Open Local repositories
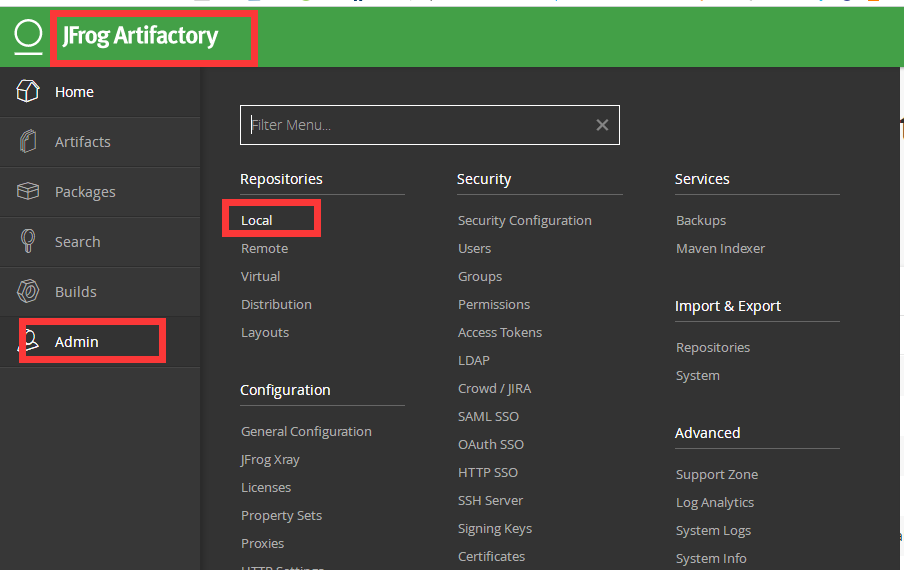904x570 pixels. point(257,220)
